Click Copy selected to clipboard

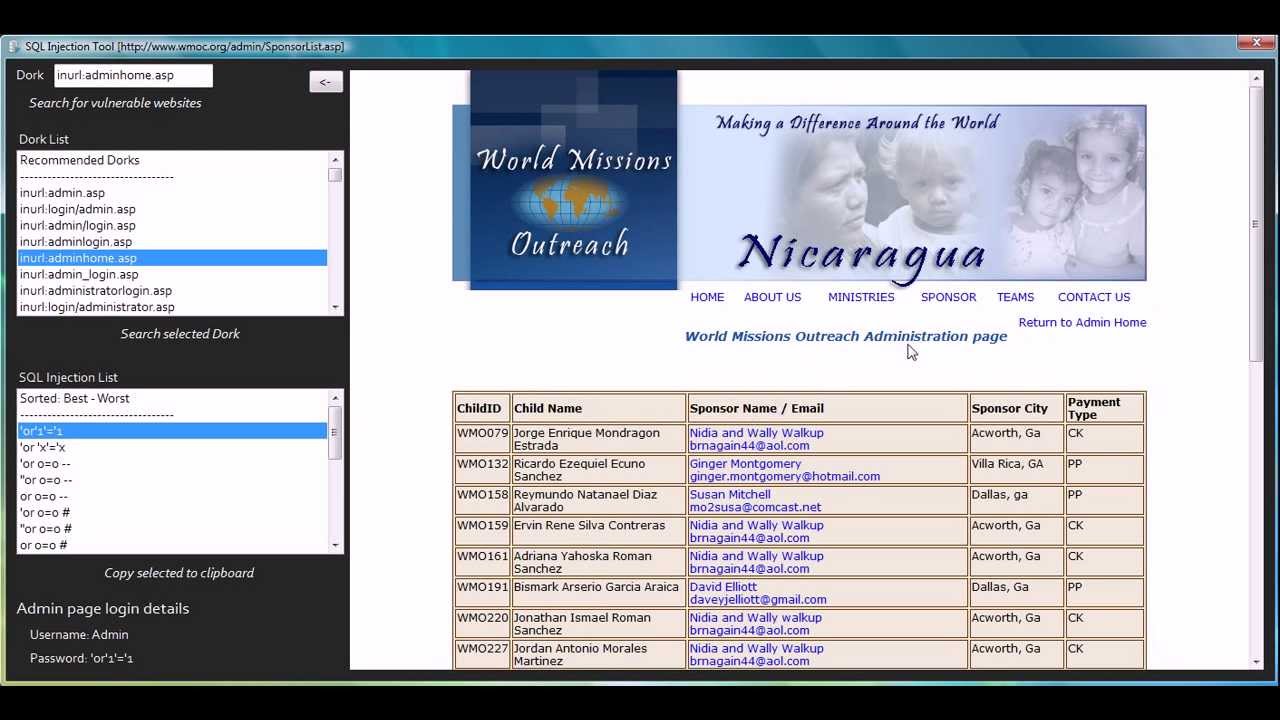(179, 573)
